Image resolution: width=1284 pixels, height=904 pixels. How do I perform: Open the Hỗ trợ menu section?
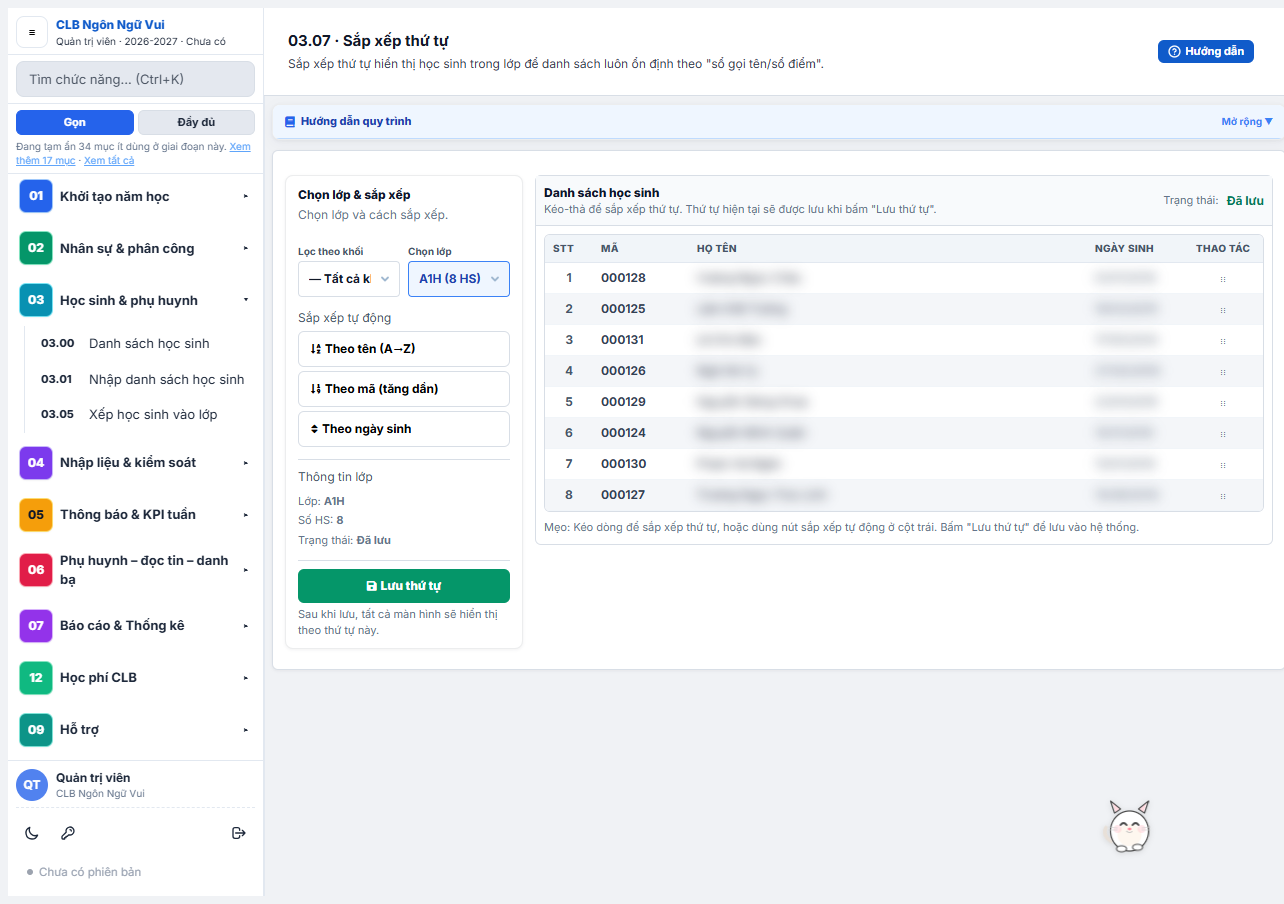click(135, 730)
